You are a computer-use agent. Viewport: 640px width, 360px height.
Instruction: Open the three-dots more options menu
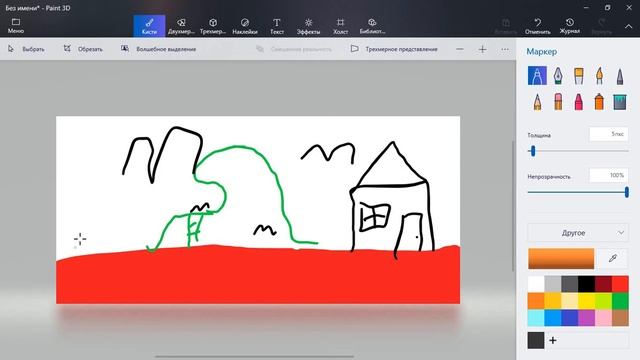click(505, 49)
